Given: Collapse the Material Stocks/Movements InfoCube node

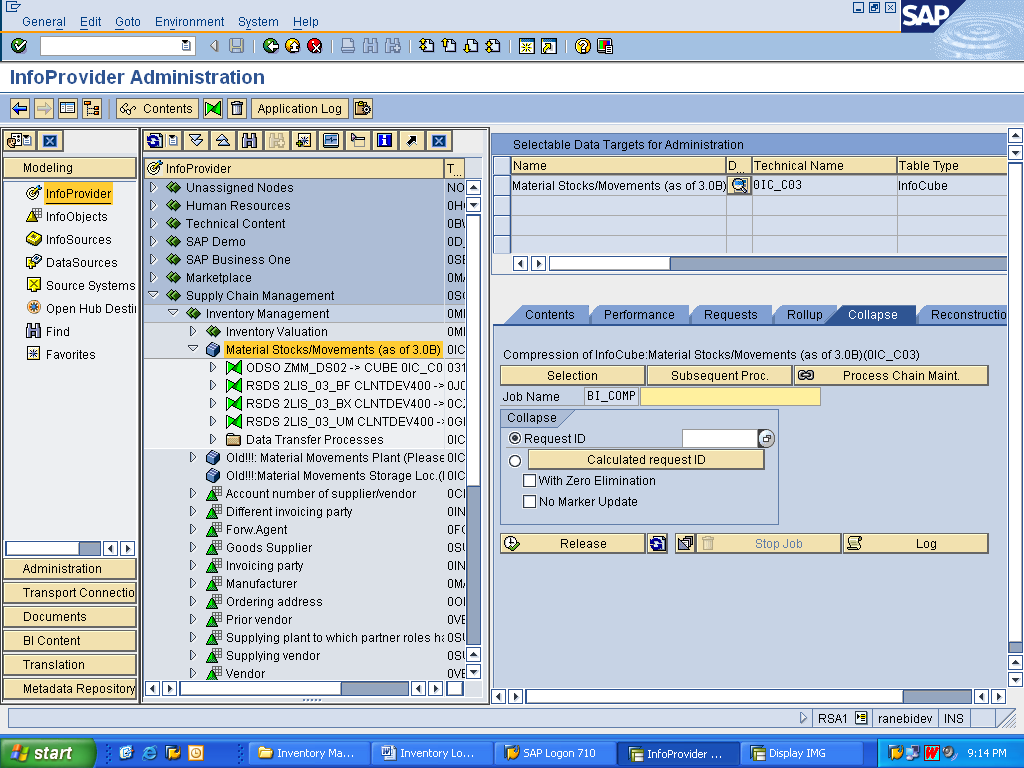Looking at the screenshot, I should (x=193, y=349).
